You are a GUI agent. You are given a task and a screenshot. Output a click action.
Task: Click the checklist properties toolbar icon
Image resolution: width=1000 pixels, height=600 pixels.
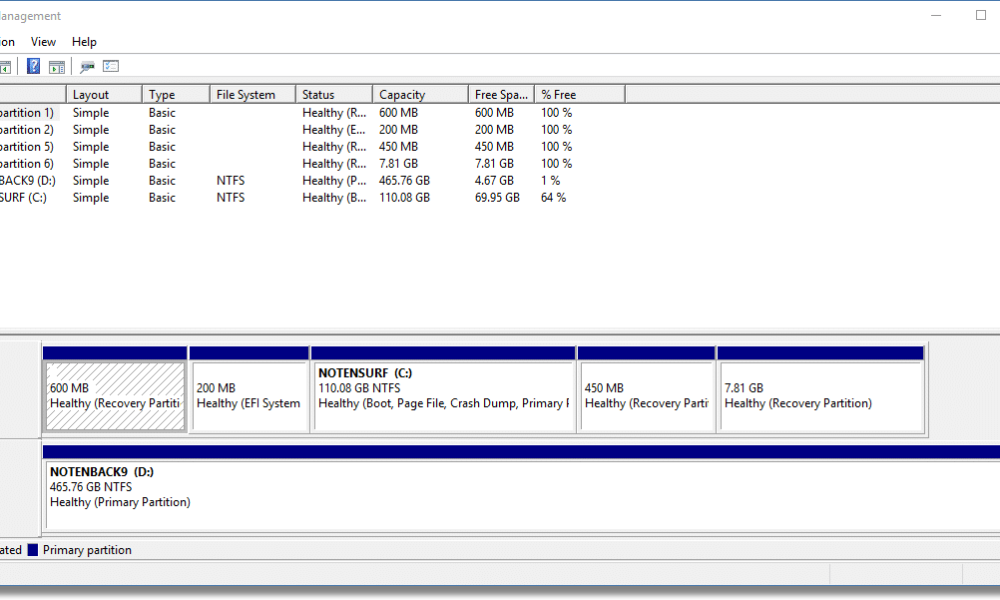pyautogui.click(x=110, y=66)
